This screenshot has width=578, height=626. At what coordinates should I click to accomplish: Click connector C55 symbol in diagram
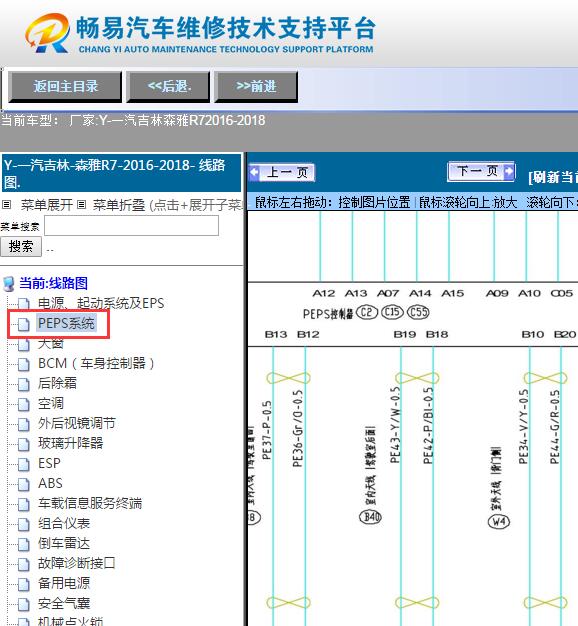click(418, 312)
